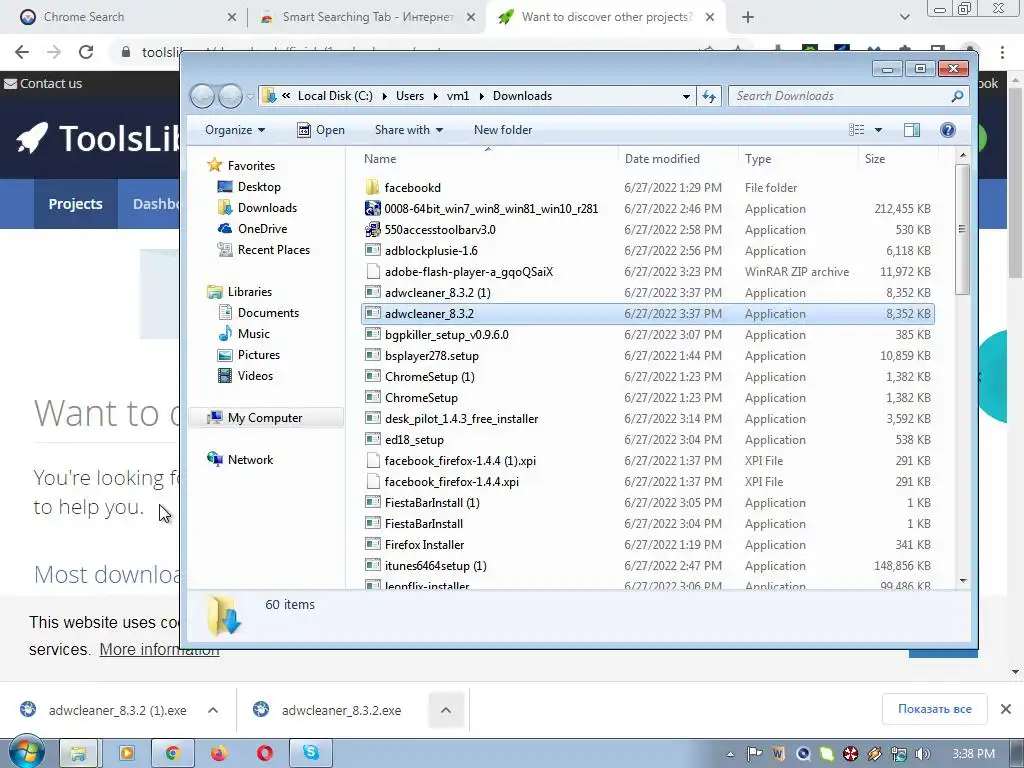The width and height of the screenshot is (1024, 768).
Task: Open Firefox from the taskbar
Action: coord(218,753)
